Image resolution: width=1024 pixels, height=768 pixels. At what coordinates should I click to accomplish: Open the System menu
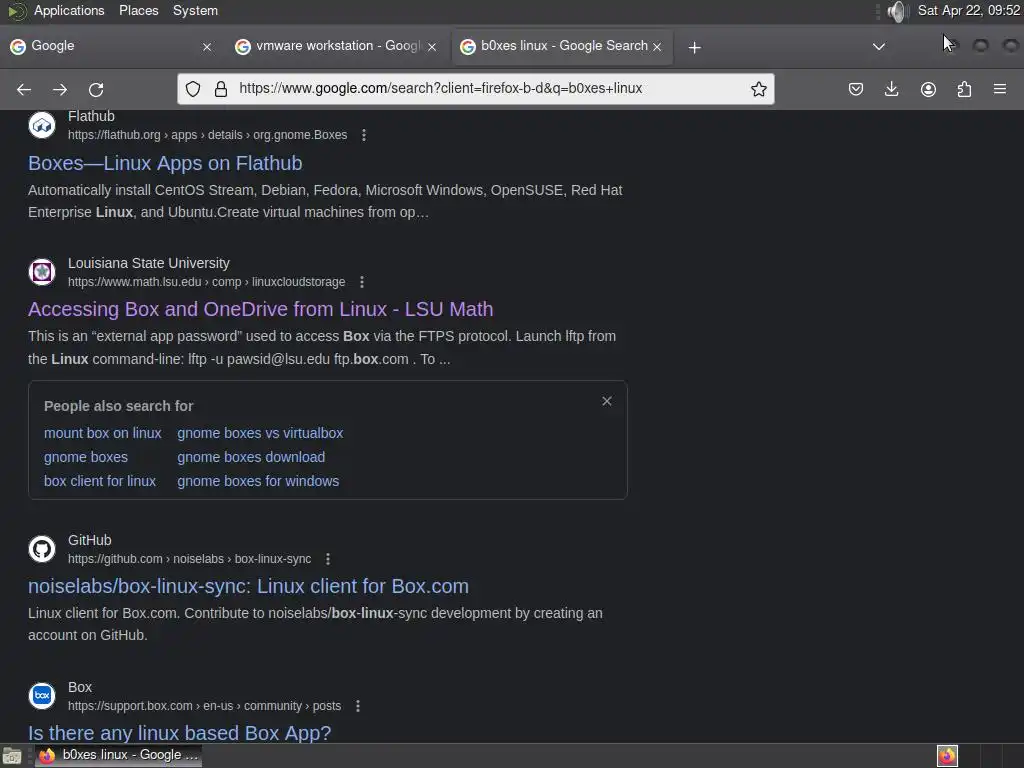195,10
